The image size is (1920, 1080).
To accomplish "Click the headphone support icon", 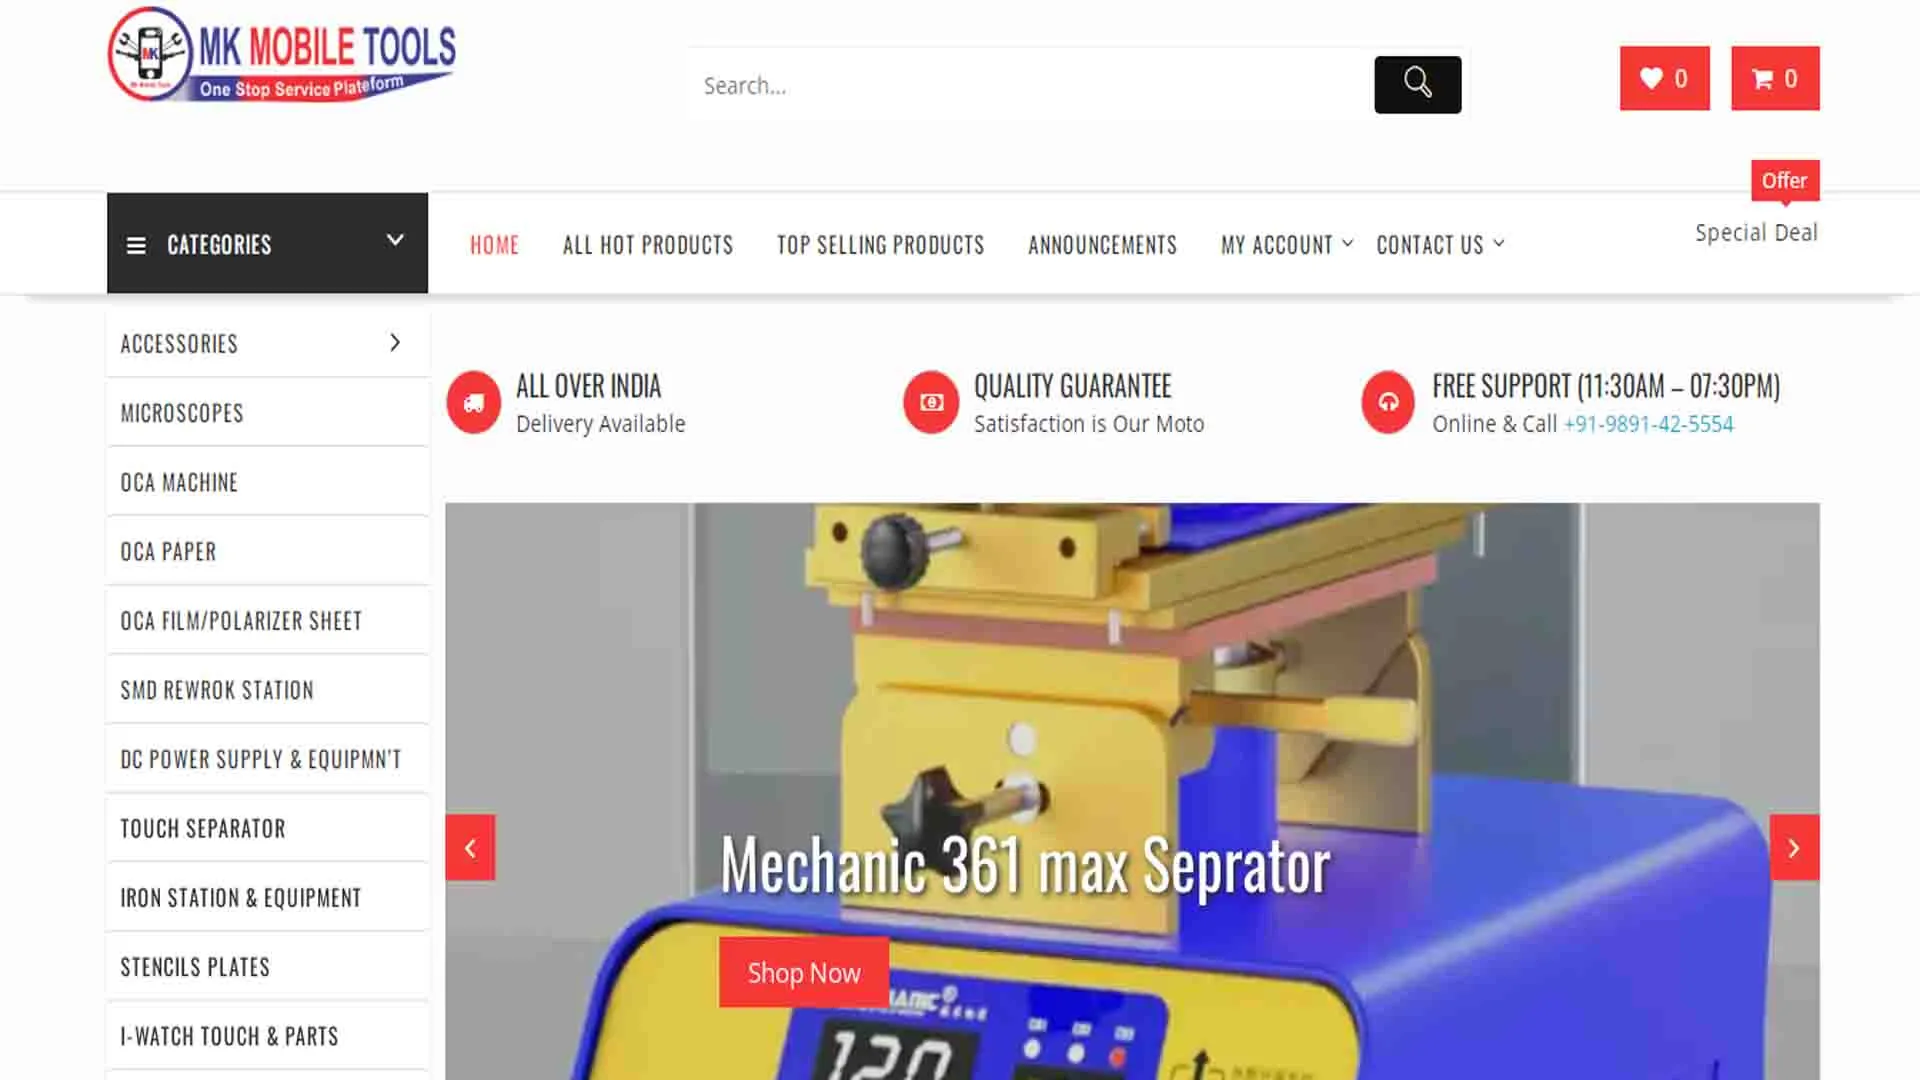I will pos(1389,402).
